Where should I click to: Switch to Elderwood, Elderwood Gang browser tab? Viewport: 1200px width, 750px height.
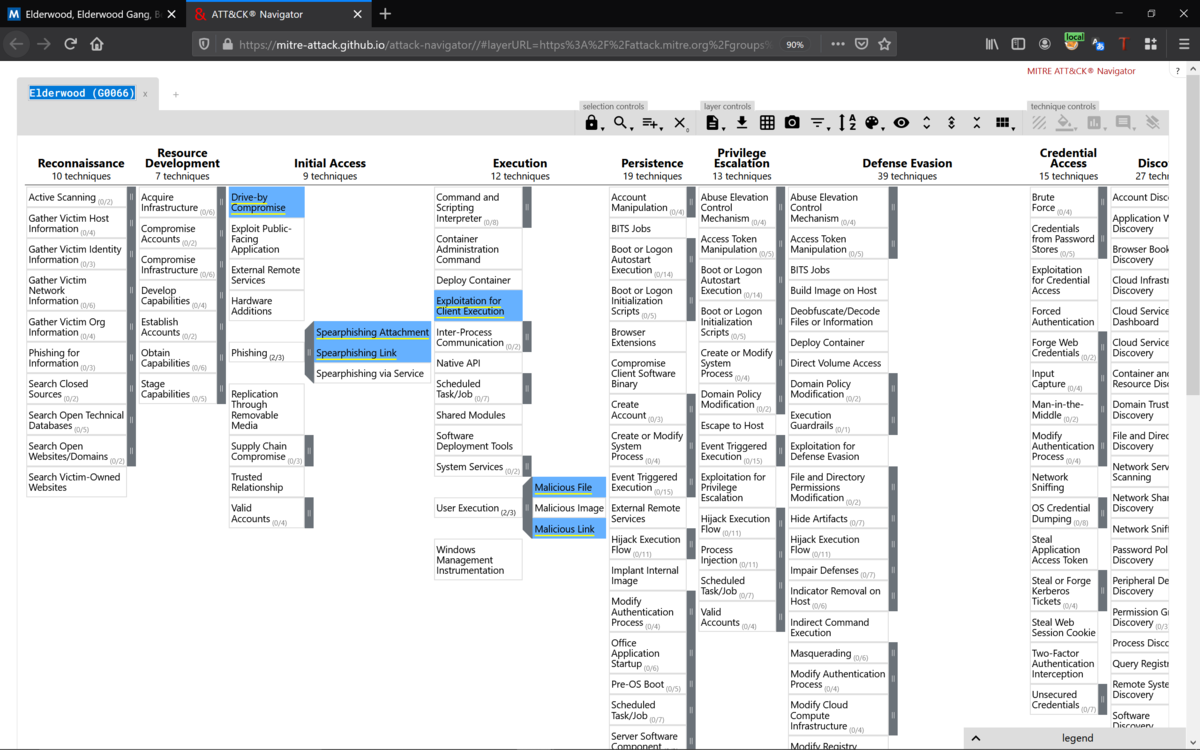point(92,14)
